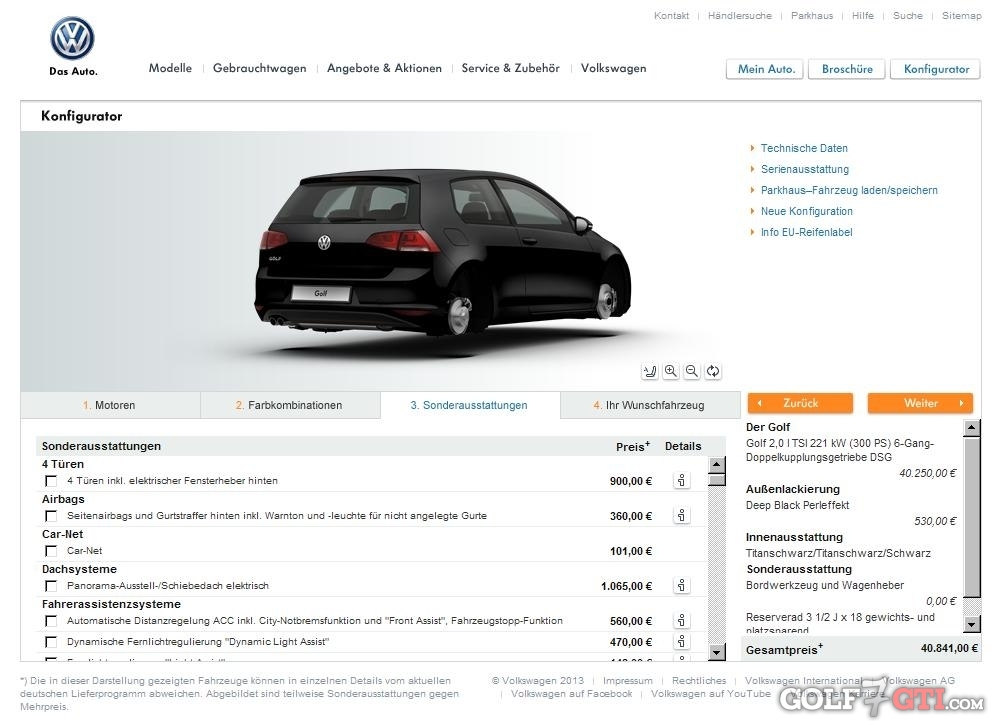
Task: Open Händlersuche link in top bar
Action: (740, 16)
